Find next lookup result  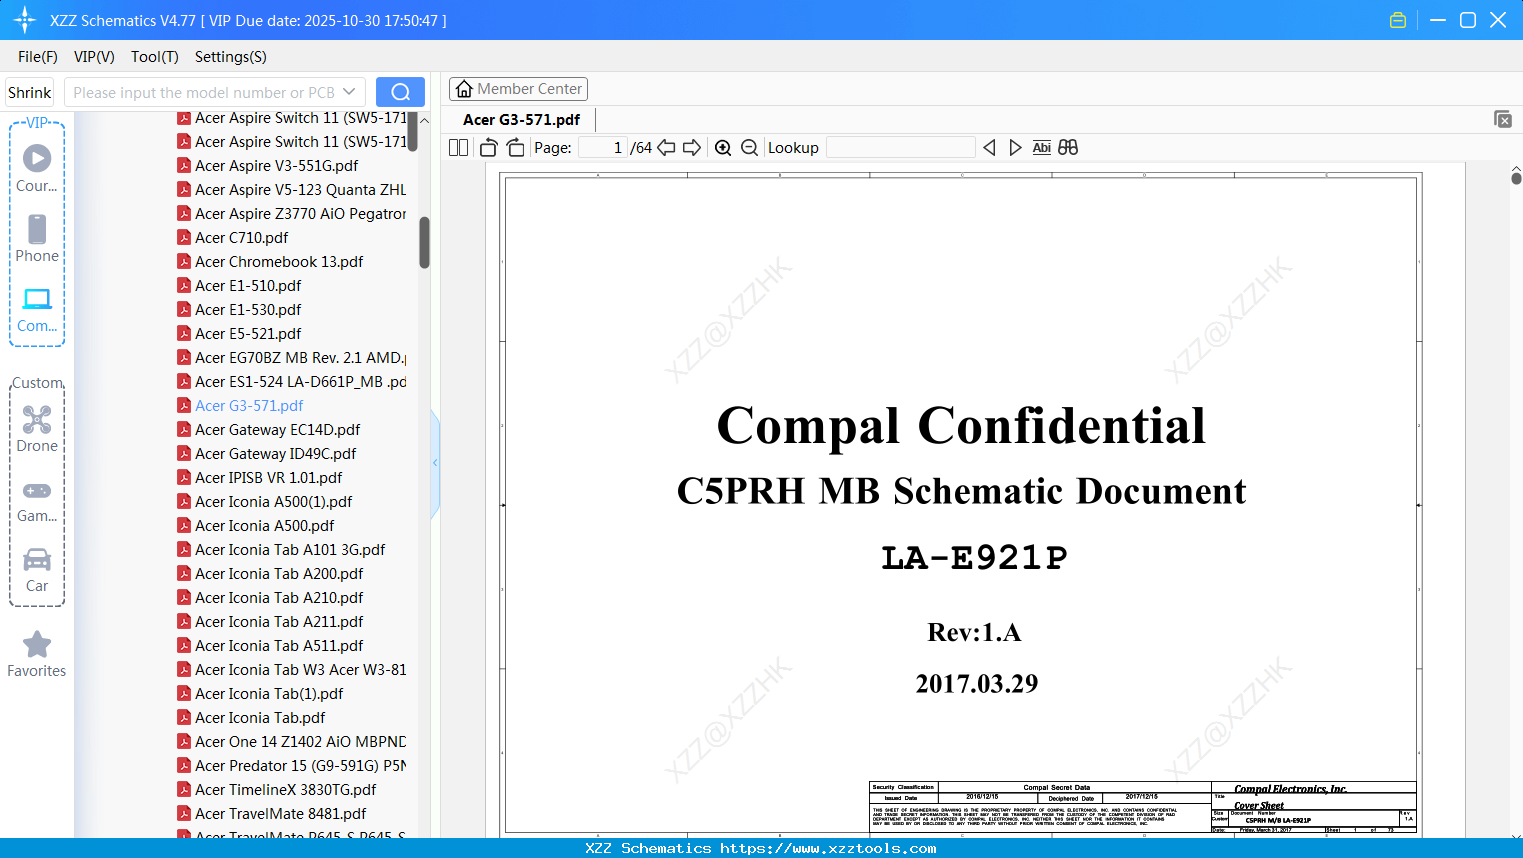[x=1015, y=148]
